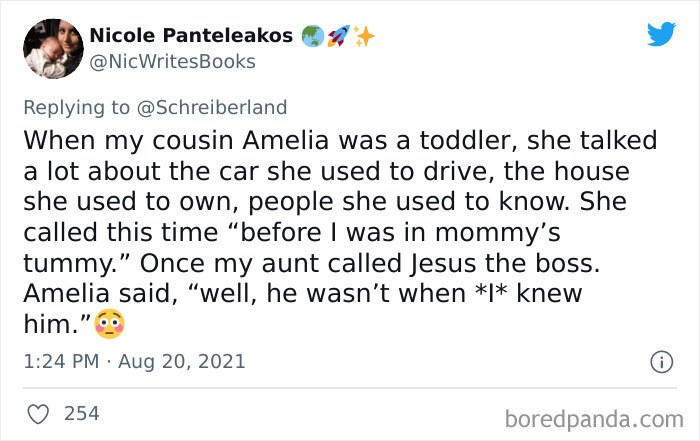Screen dimensions: 700x441
Task: Visit the @NicWritesBooks handle
Action: pyautogui.click(x=173, y=62)
